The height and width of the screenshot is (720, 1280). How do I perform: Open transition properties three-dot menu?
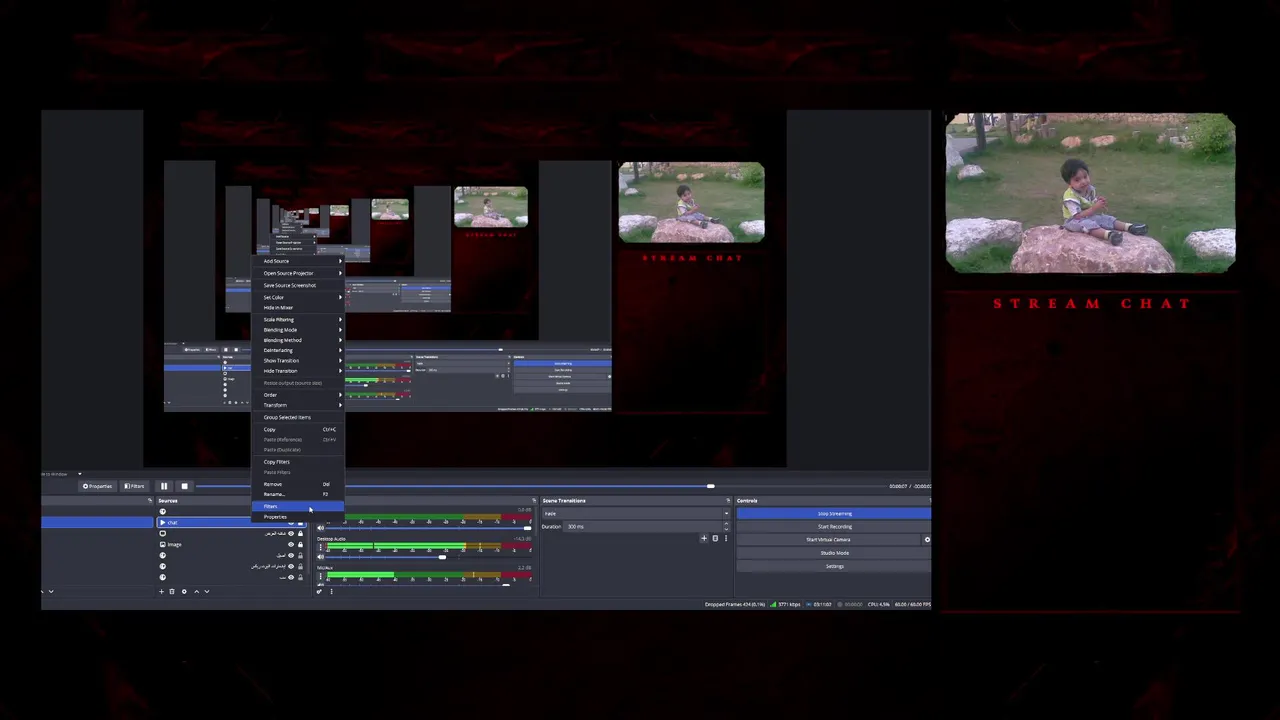726,538
